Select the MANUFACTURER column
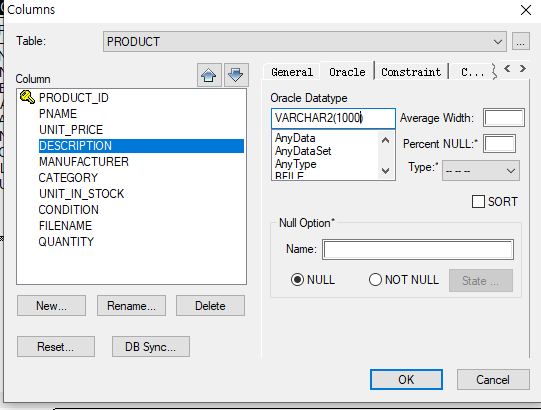 pyautogui.click(x=83, y=162)
